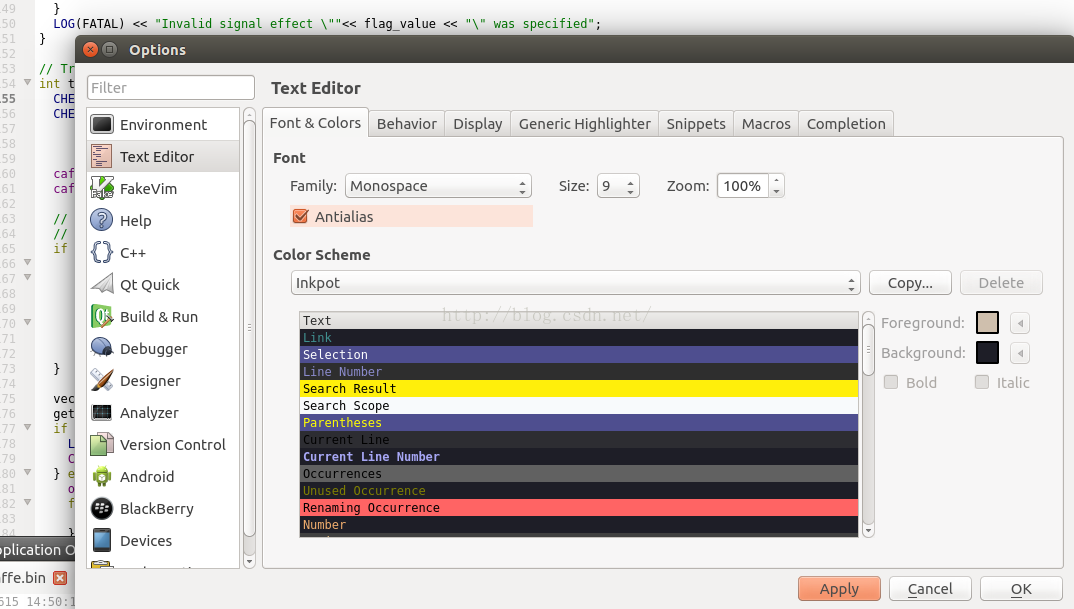This screenshot has width=1074, height=609.
Task: Switch to the Font & Colors tab
Action: pos(315,123)
